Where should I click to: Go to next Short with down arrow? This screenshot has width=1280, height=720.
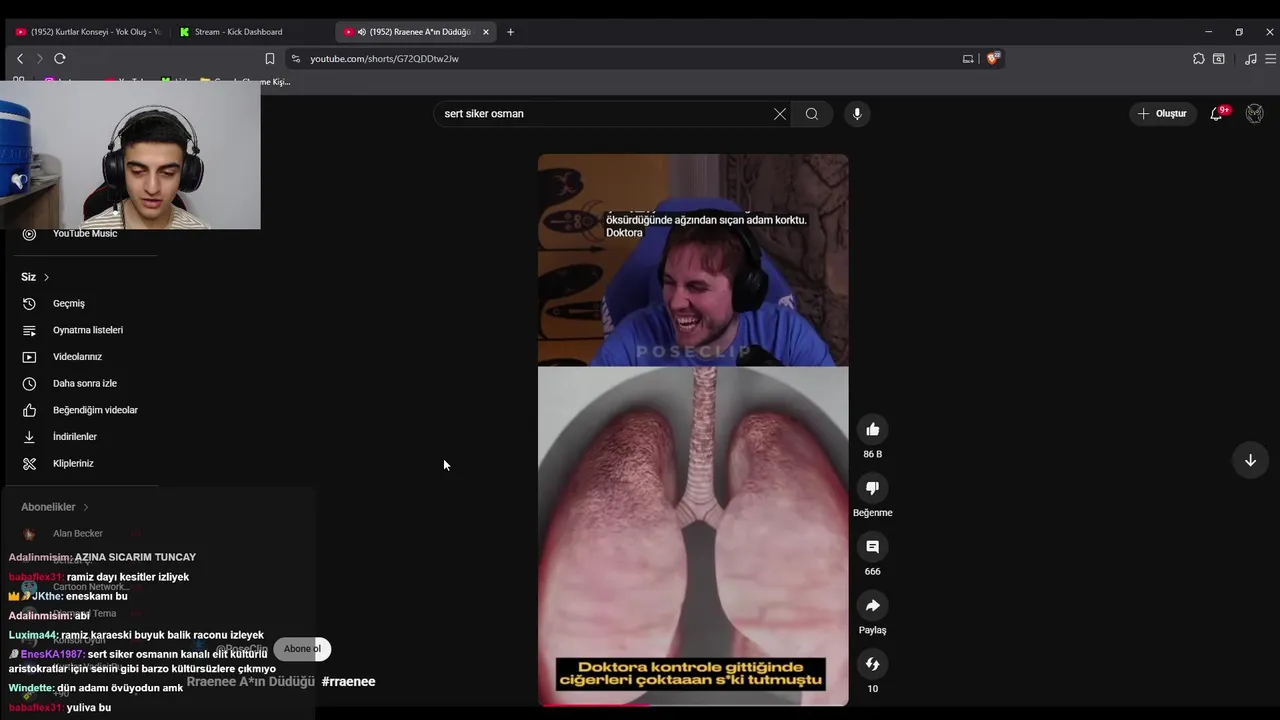click(x=1250, y=461)
